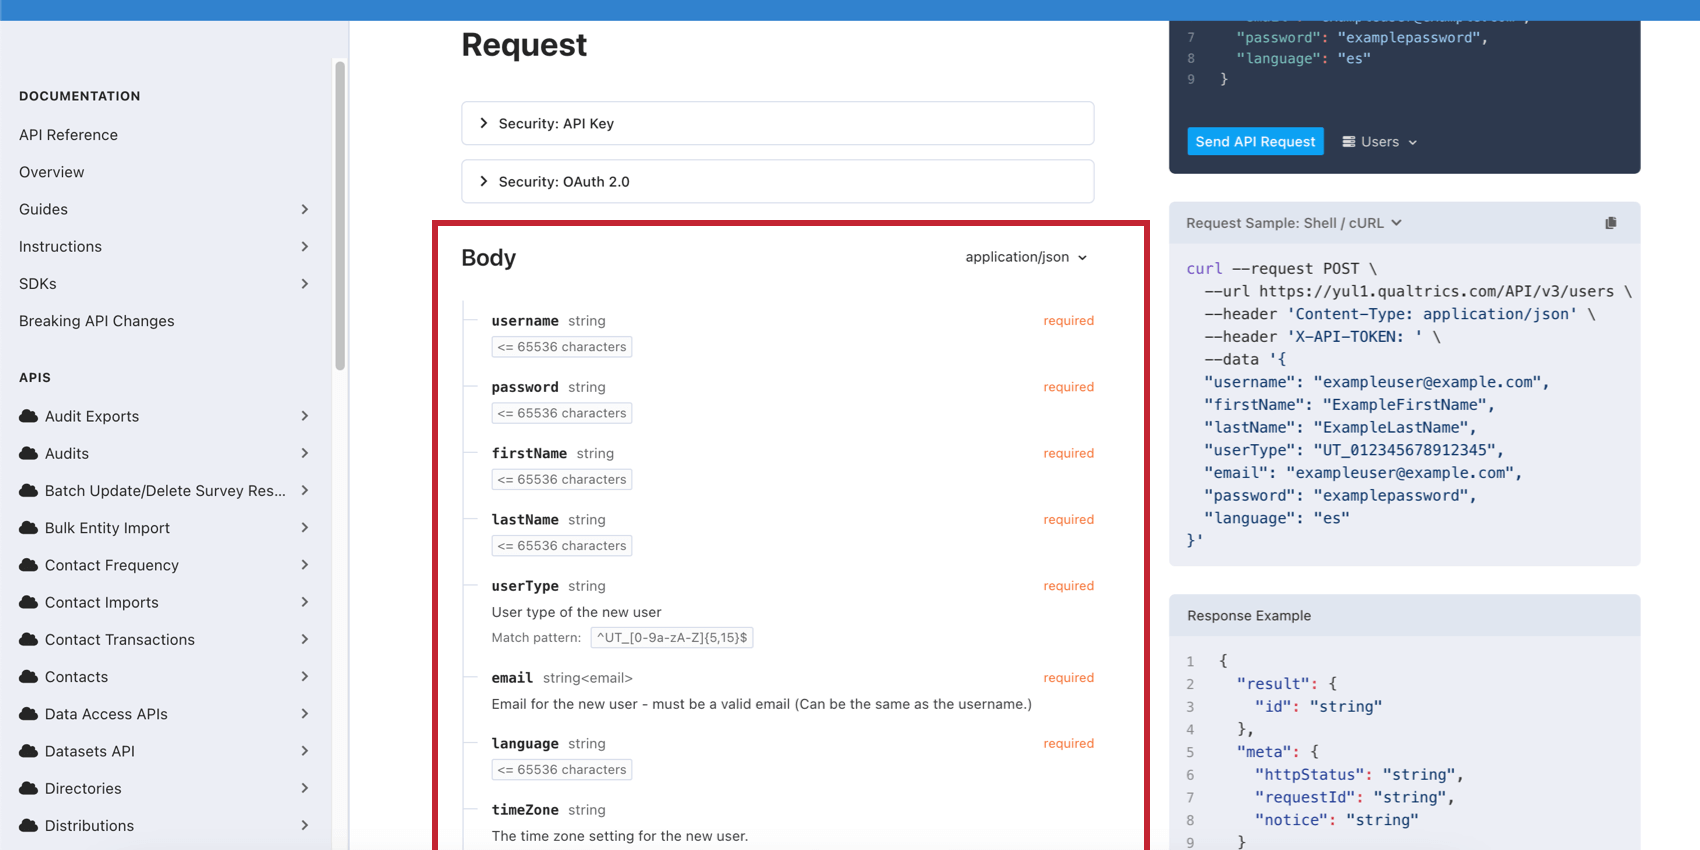1700x850 pixels.
Task: Click the cloud icon beside Directories
Action: pos(29,788)
